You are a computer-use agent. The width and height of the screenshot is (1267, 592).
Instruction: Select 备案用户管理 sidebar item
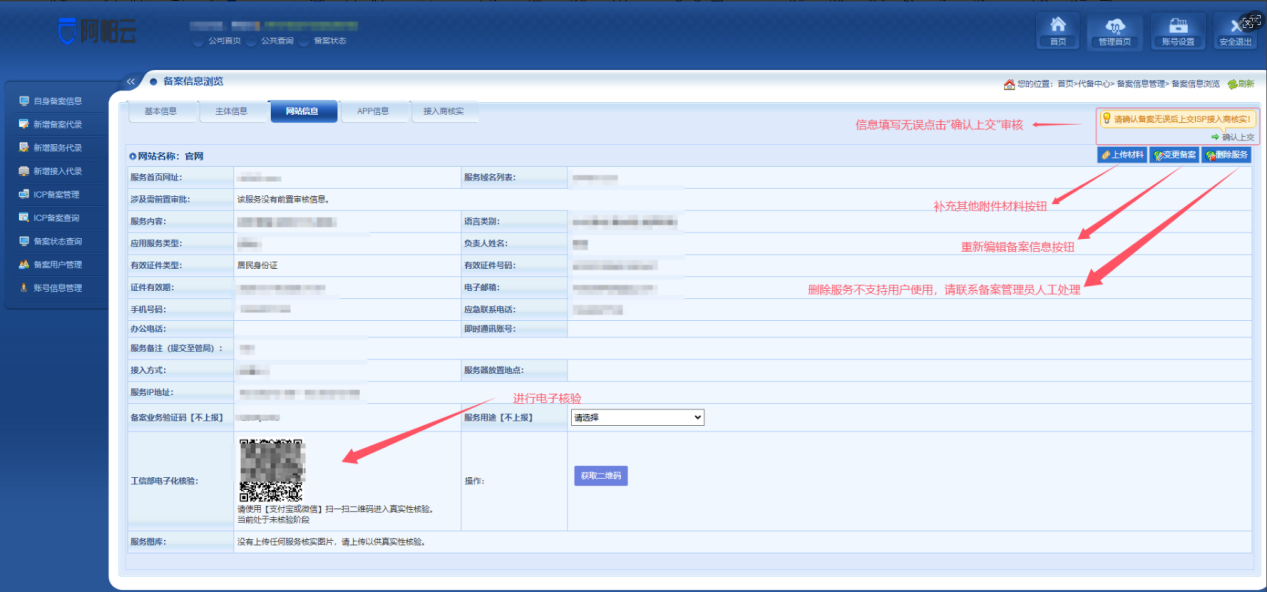pos(57,265)
